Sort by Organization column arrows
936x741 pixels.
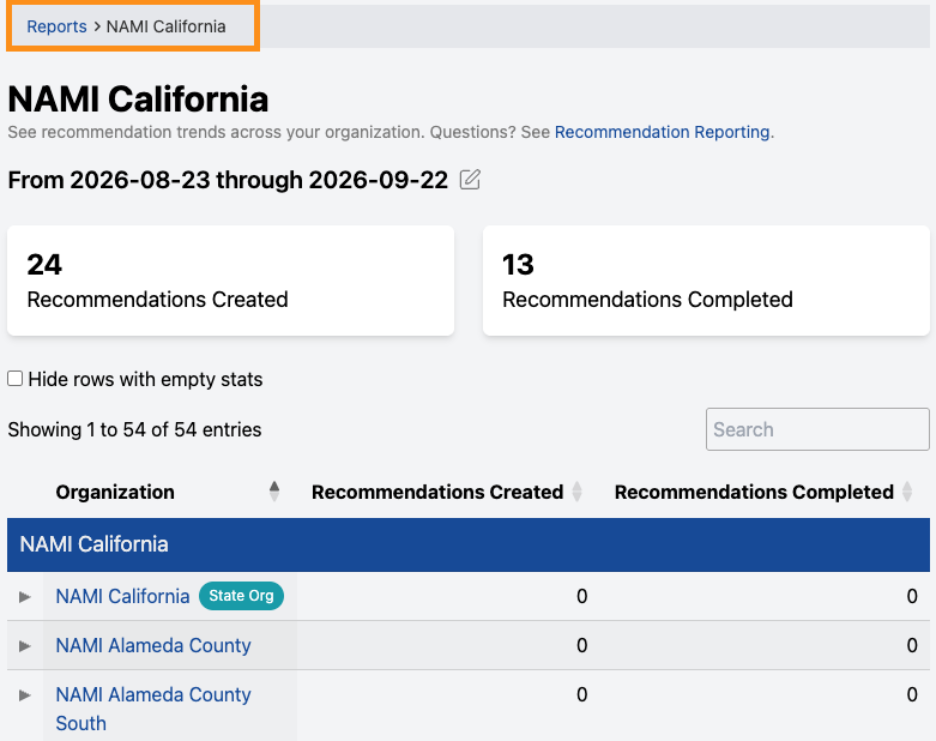[274, 491]
